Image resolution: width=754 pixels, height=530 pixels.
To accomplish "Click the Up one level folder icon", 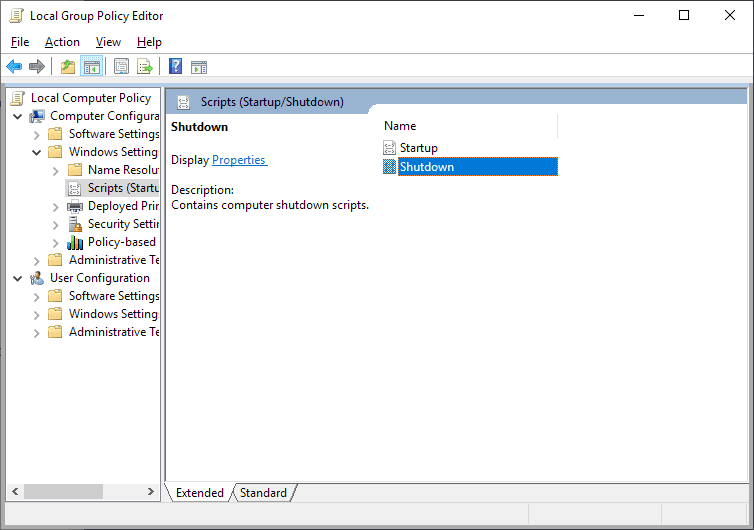I will (68, 66).
